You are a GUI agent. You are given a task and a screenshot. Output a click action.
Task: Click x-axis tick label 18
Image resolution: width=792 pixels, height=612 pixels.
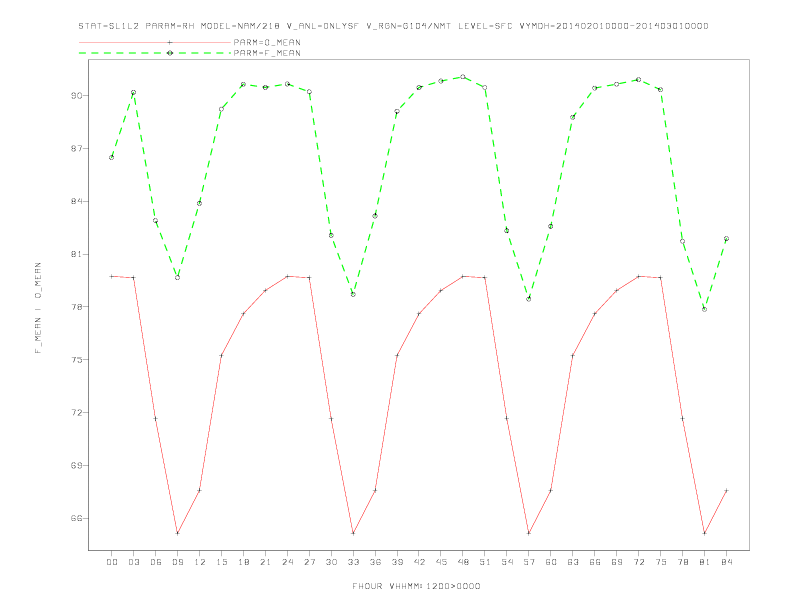point(243,562)
